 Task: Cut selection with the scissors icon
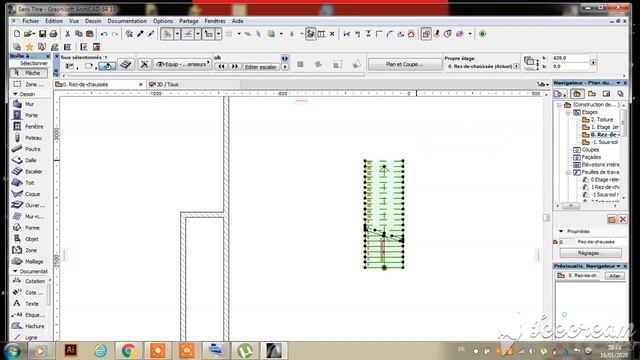point(68,34)
